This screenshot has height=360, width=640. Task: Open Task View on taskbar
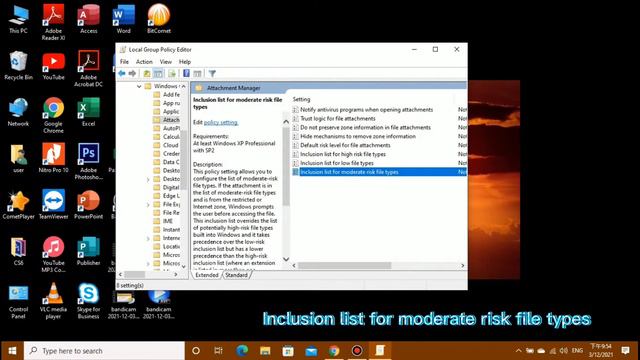218,351
